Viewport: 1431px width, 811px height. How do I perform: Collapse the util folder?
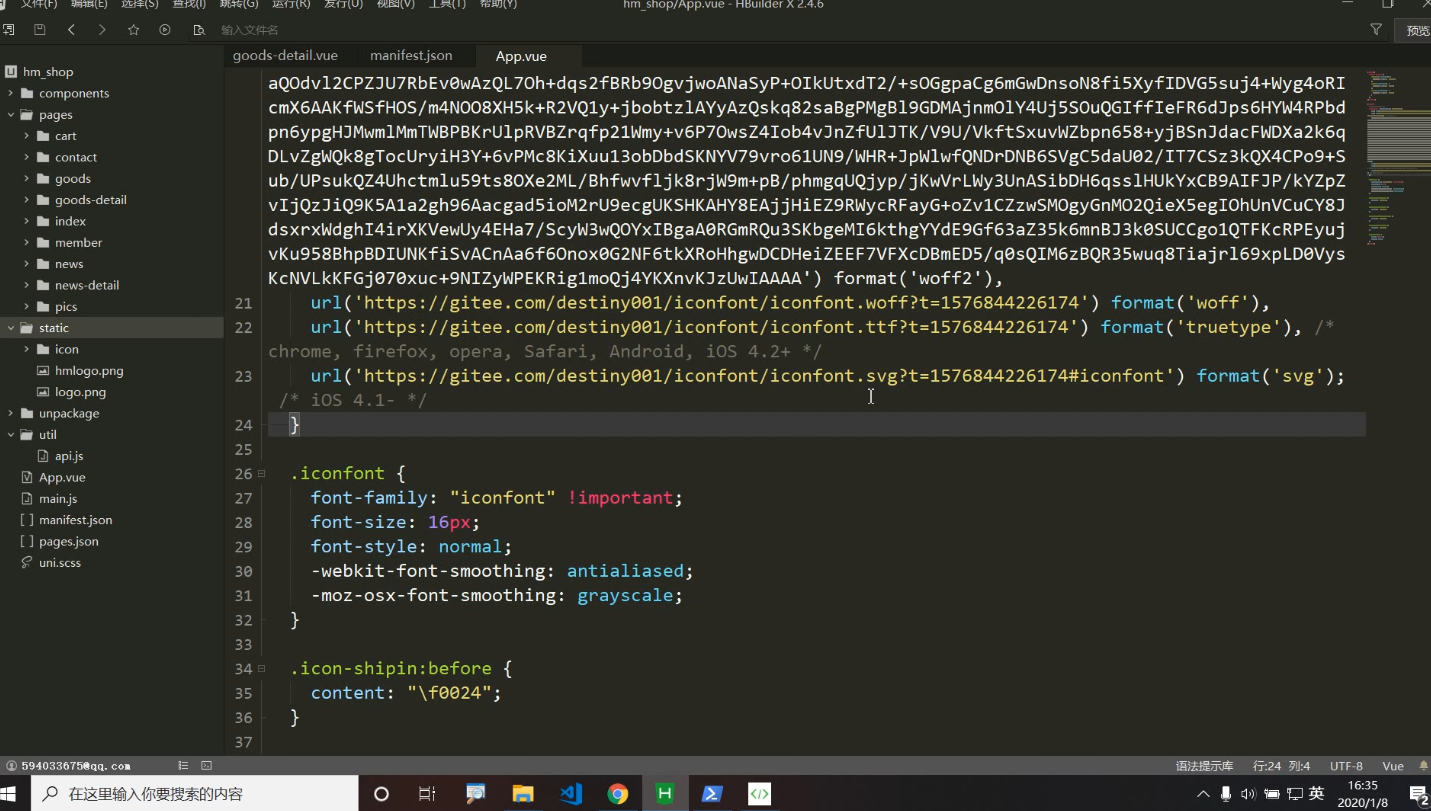click(11, 435)
